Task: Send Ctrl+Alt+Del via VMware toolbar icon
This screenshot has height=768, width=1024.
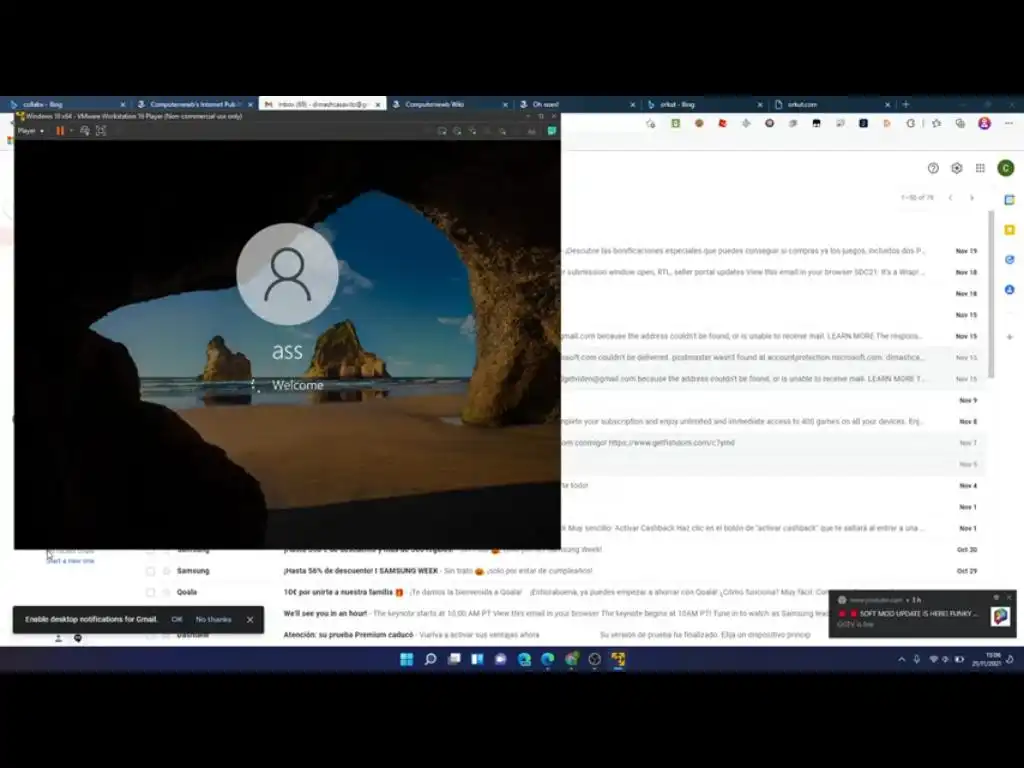Action: coord(85,131)
